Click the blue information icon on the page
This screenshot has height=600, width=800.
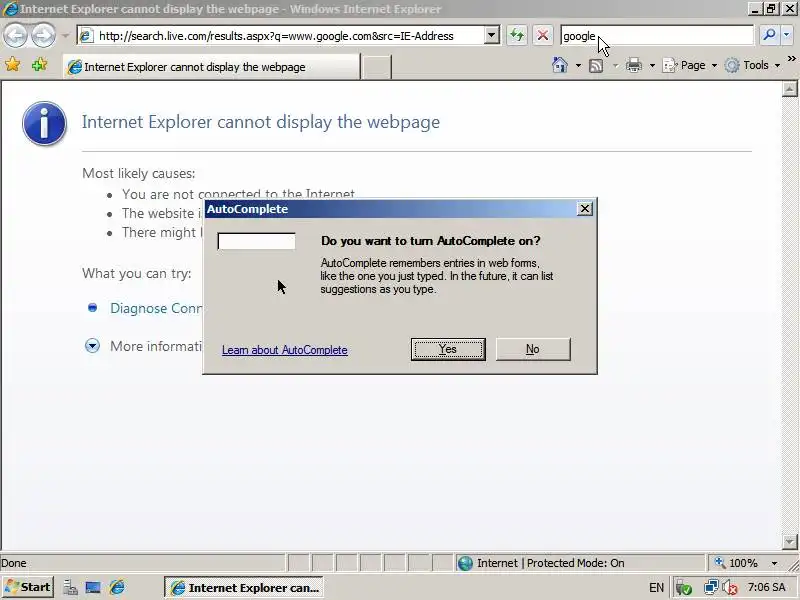coord(44,123)
